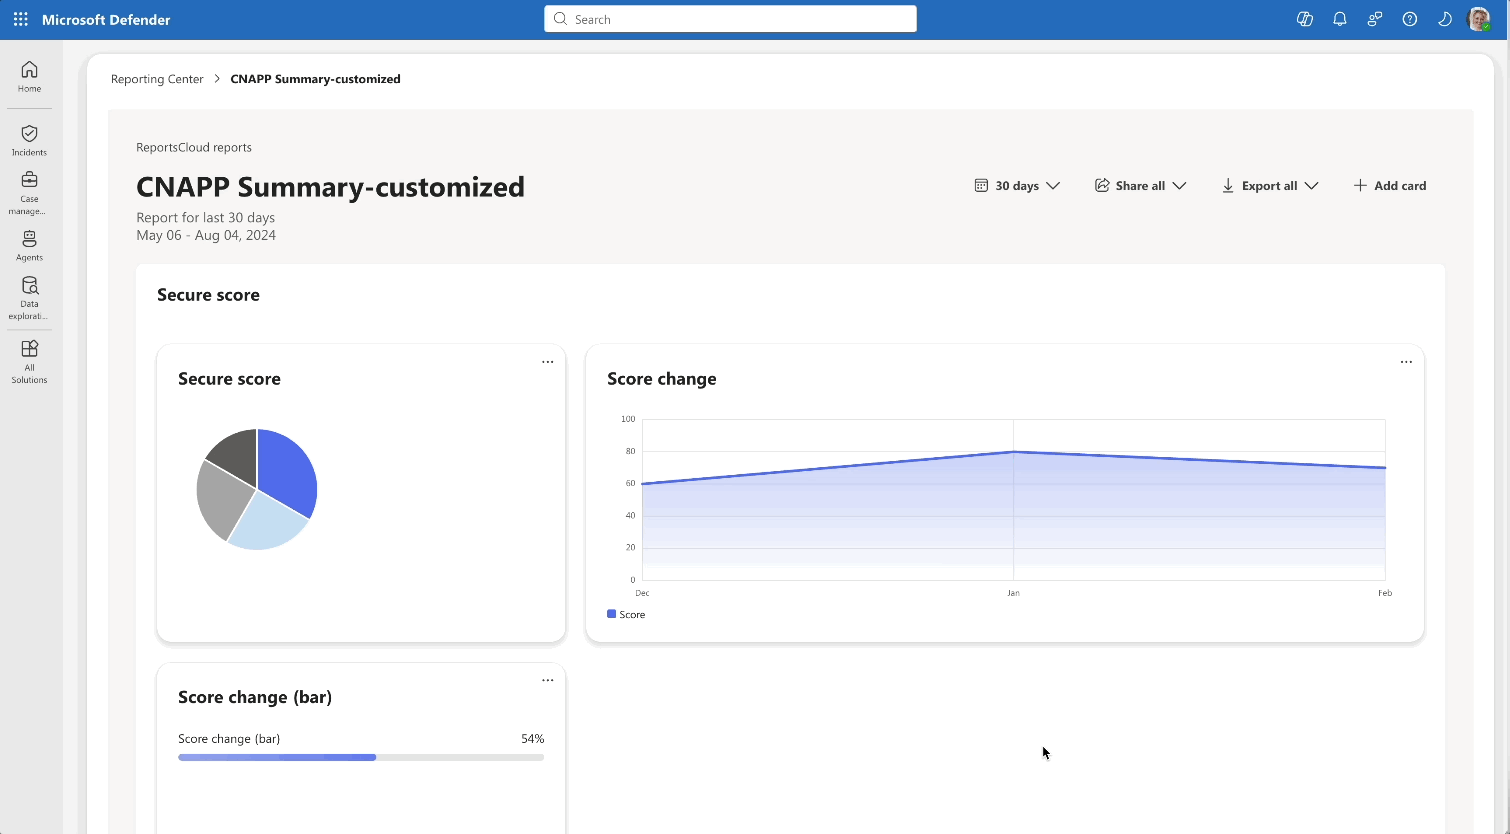Click the Add card button
Screen dimensions: 1510x834
click(1389, 186)
